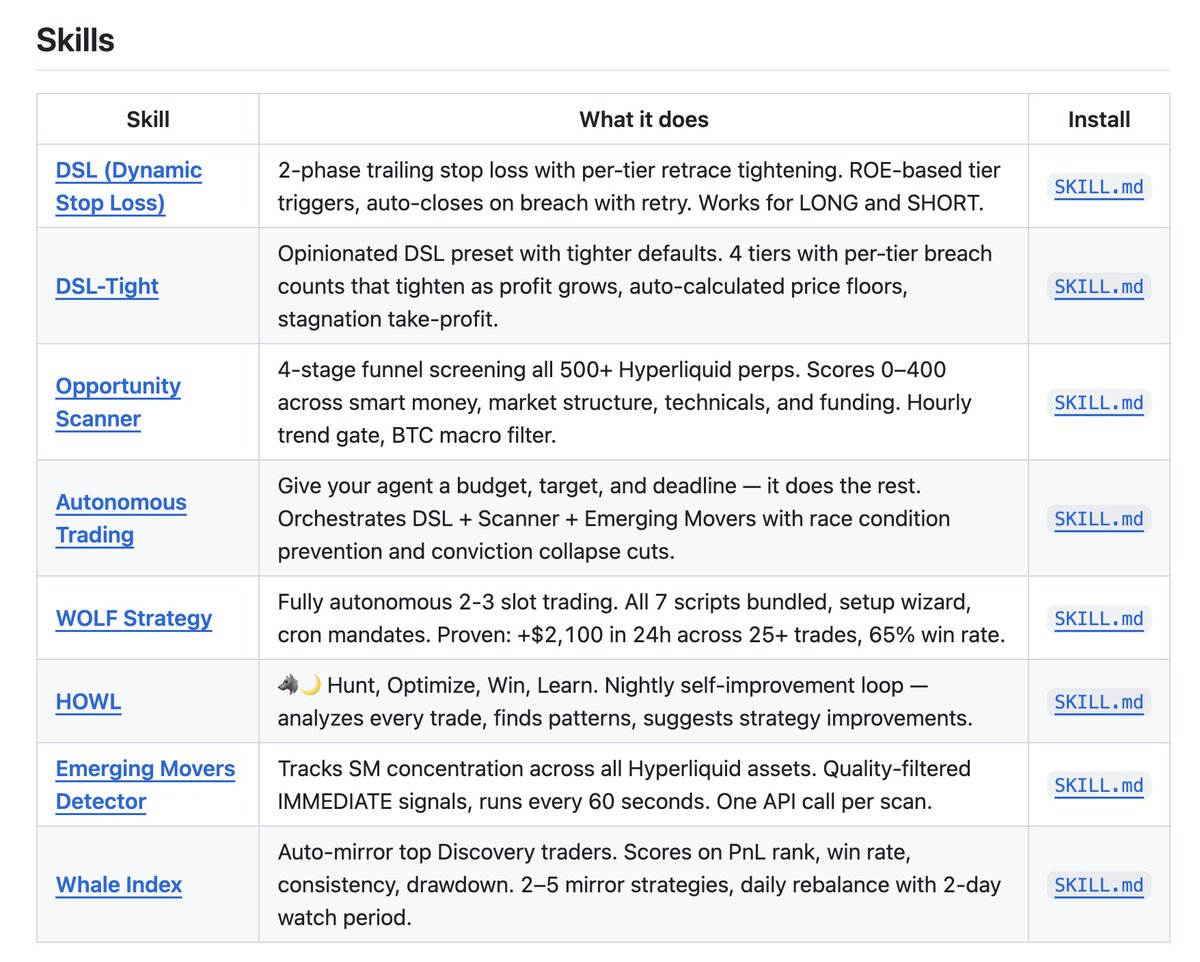Click the '2-phase trailing stop loss' description text

pyautogui.click(x=640, y=187)
